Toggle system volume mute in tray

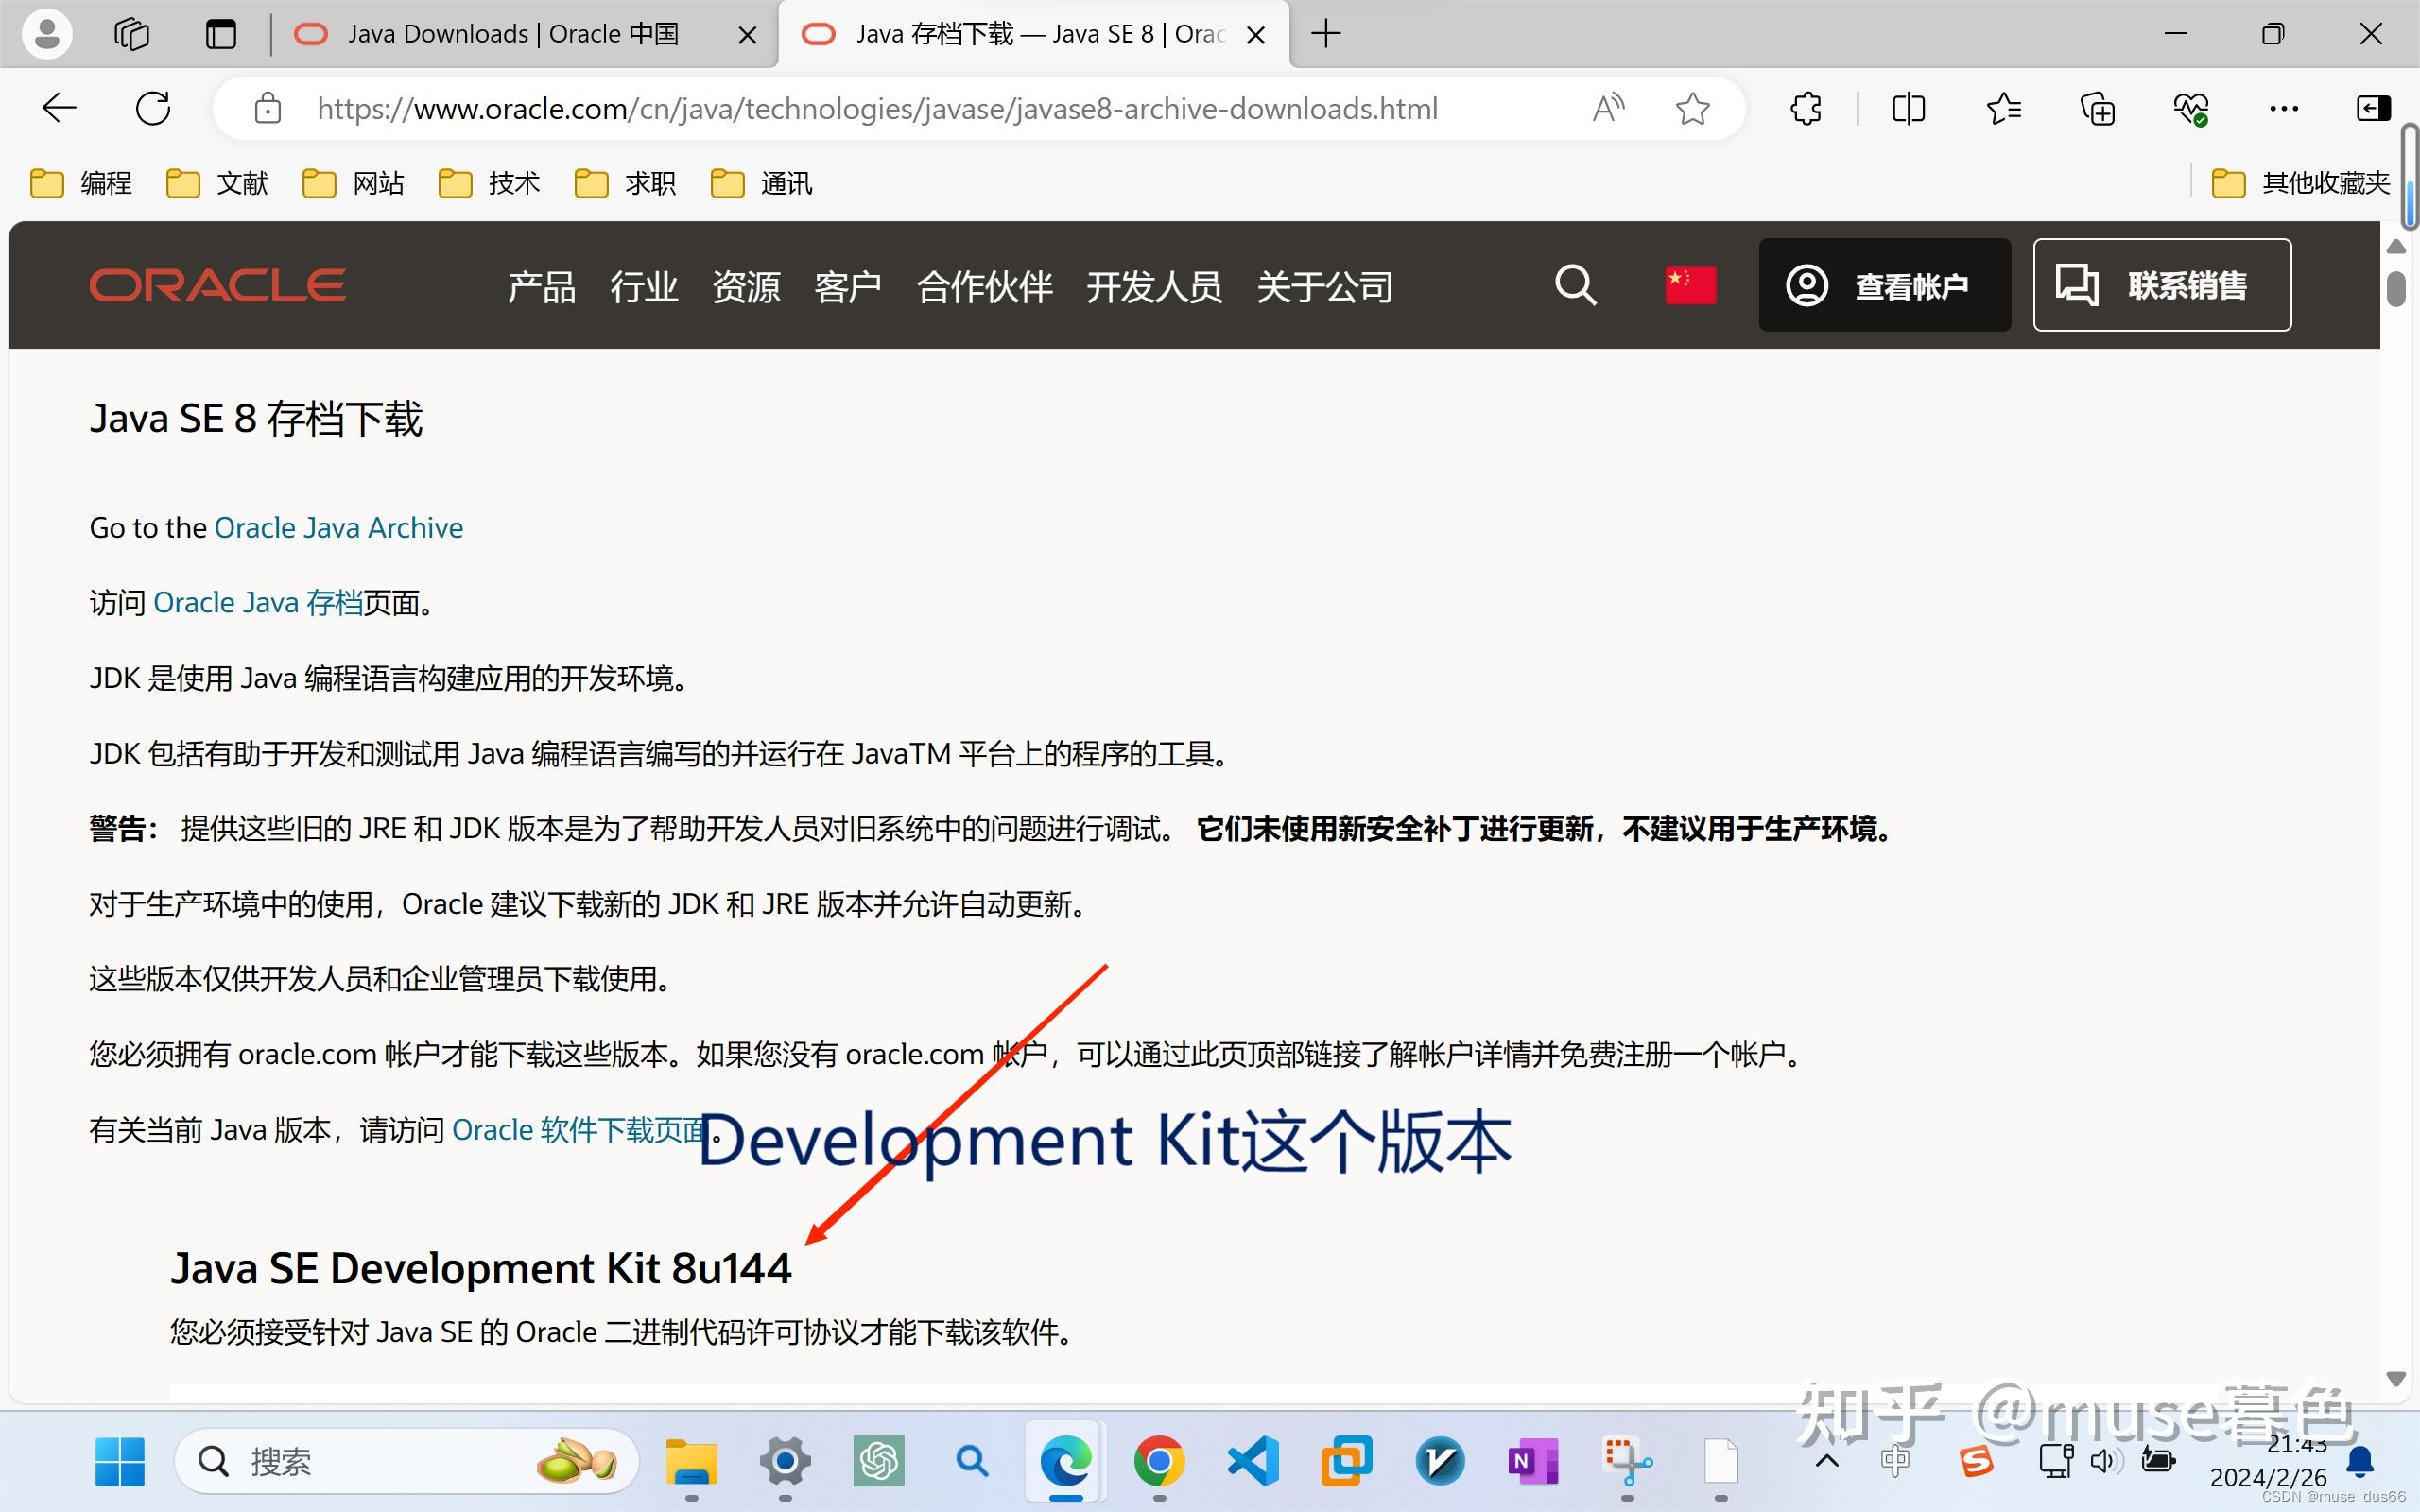click(x=2106, y=1461)
